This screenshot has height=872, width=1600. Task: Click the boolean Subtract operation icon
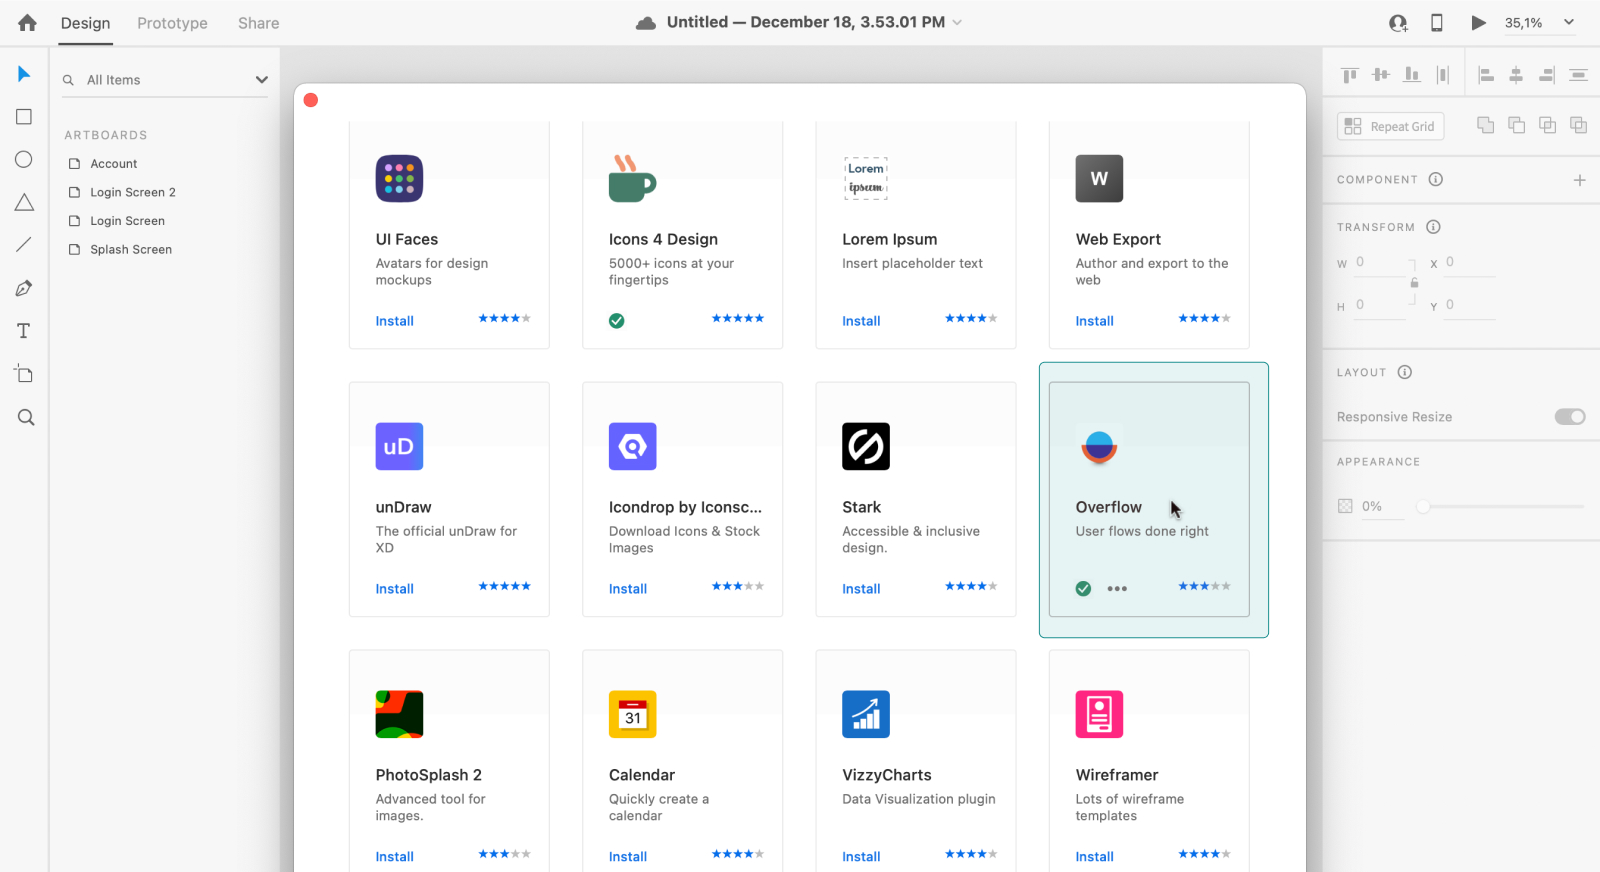tap(1517, 125)
